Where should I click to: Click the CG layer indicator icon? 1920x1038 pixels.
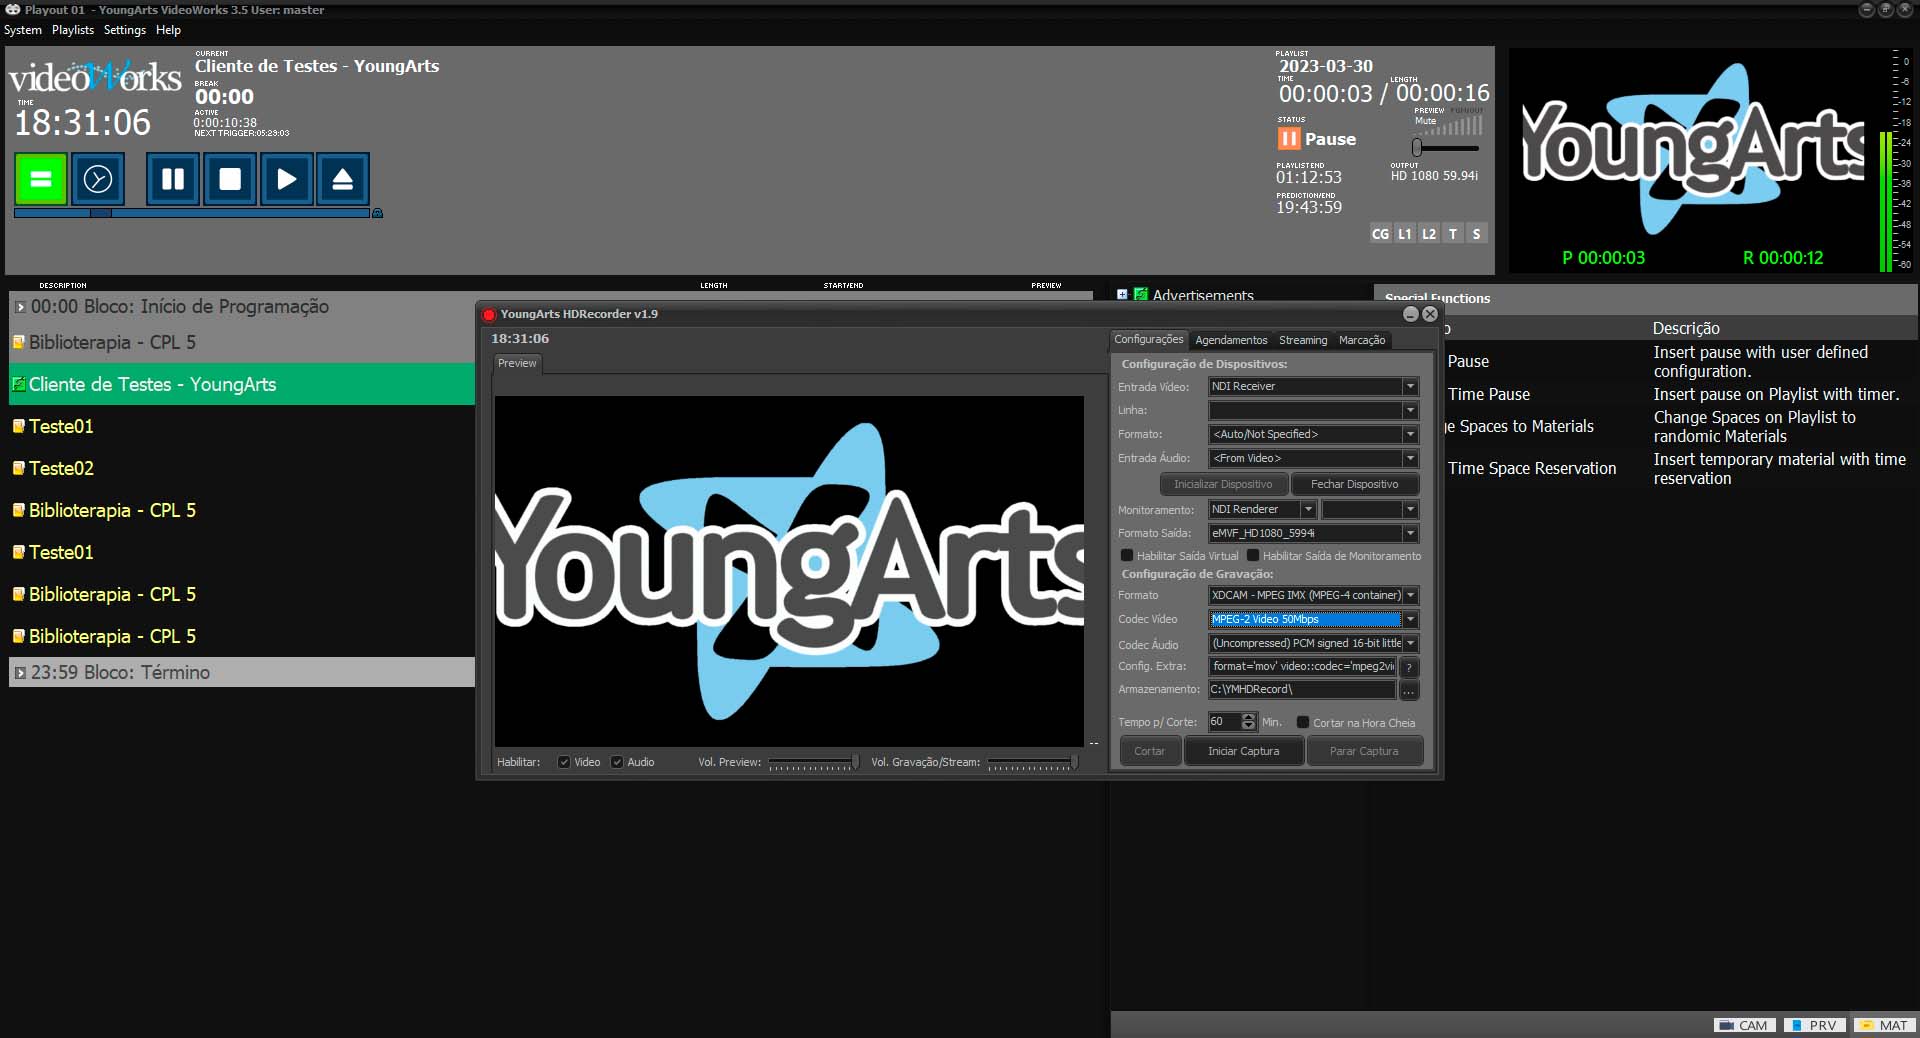point(1381,233)
